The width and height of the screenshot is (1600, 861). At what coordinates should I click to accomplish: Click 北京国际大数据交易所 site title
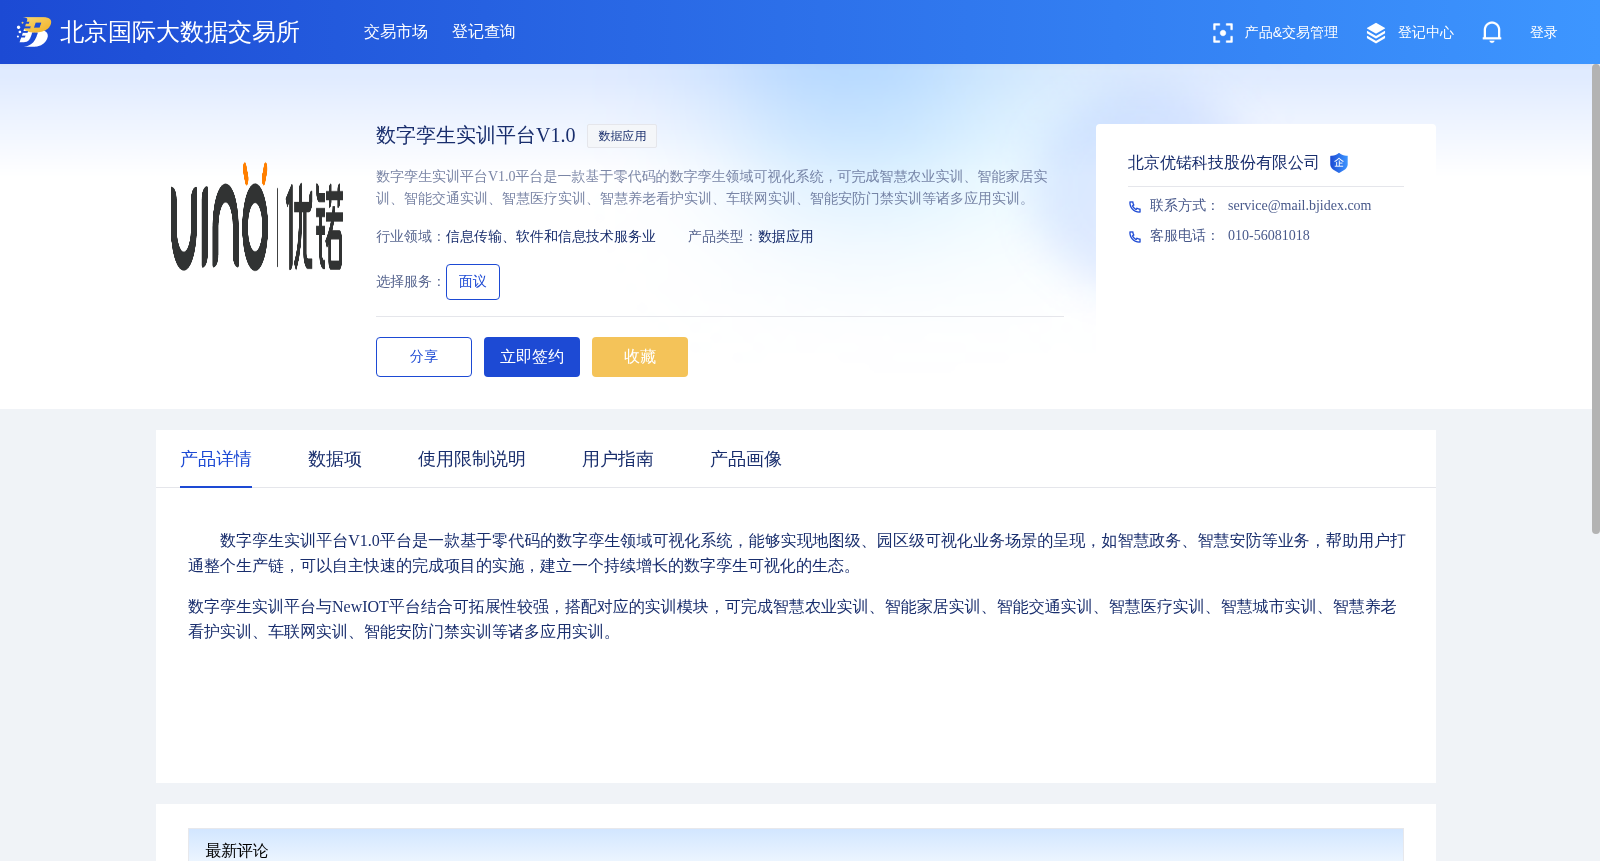pos(180,32)
